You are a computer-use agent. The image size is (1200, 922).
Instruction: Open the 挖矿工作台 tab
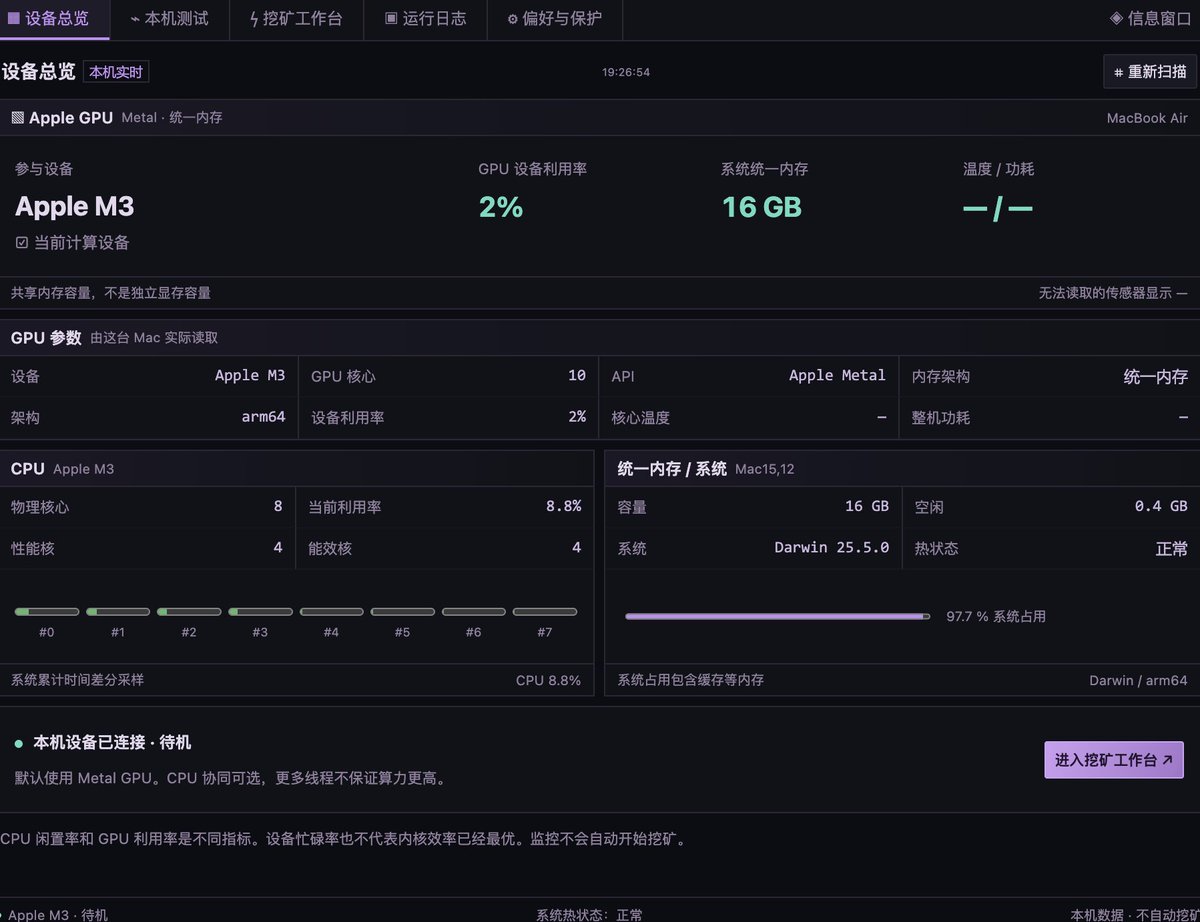click(296, 19)
